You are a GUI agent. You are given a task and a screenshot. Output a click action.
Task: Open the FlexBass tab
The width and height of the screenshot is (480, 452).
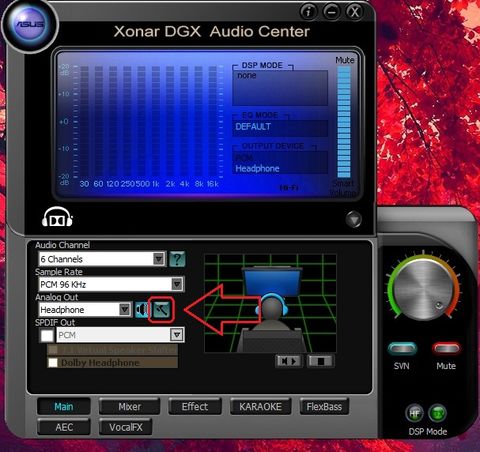[x=324, y=407]
